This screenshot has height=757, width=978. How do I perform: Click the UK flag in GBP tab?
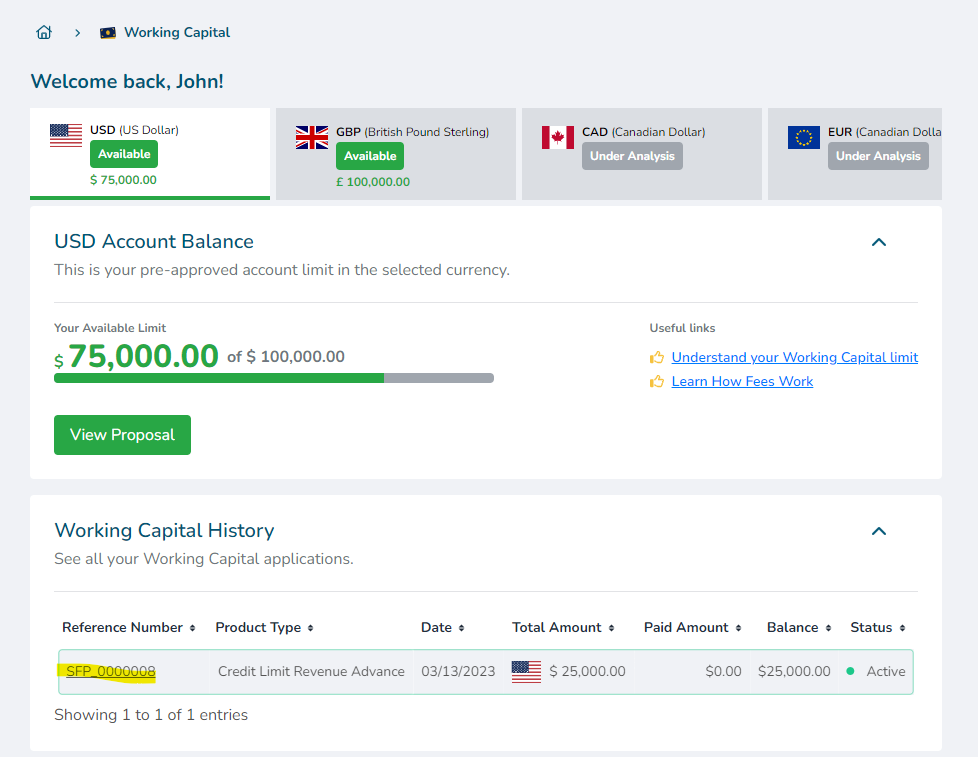pyautogui.click(x=312, y=138)
